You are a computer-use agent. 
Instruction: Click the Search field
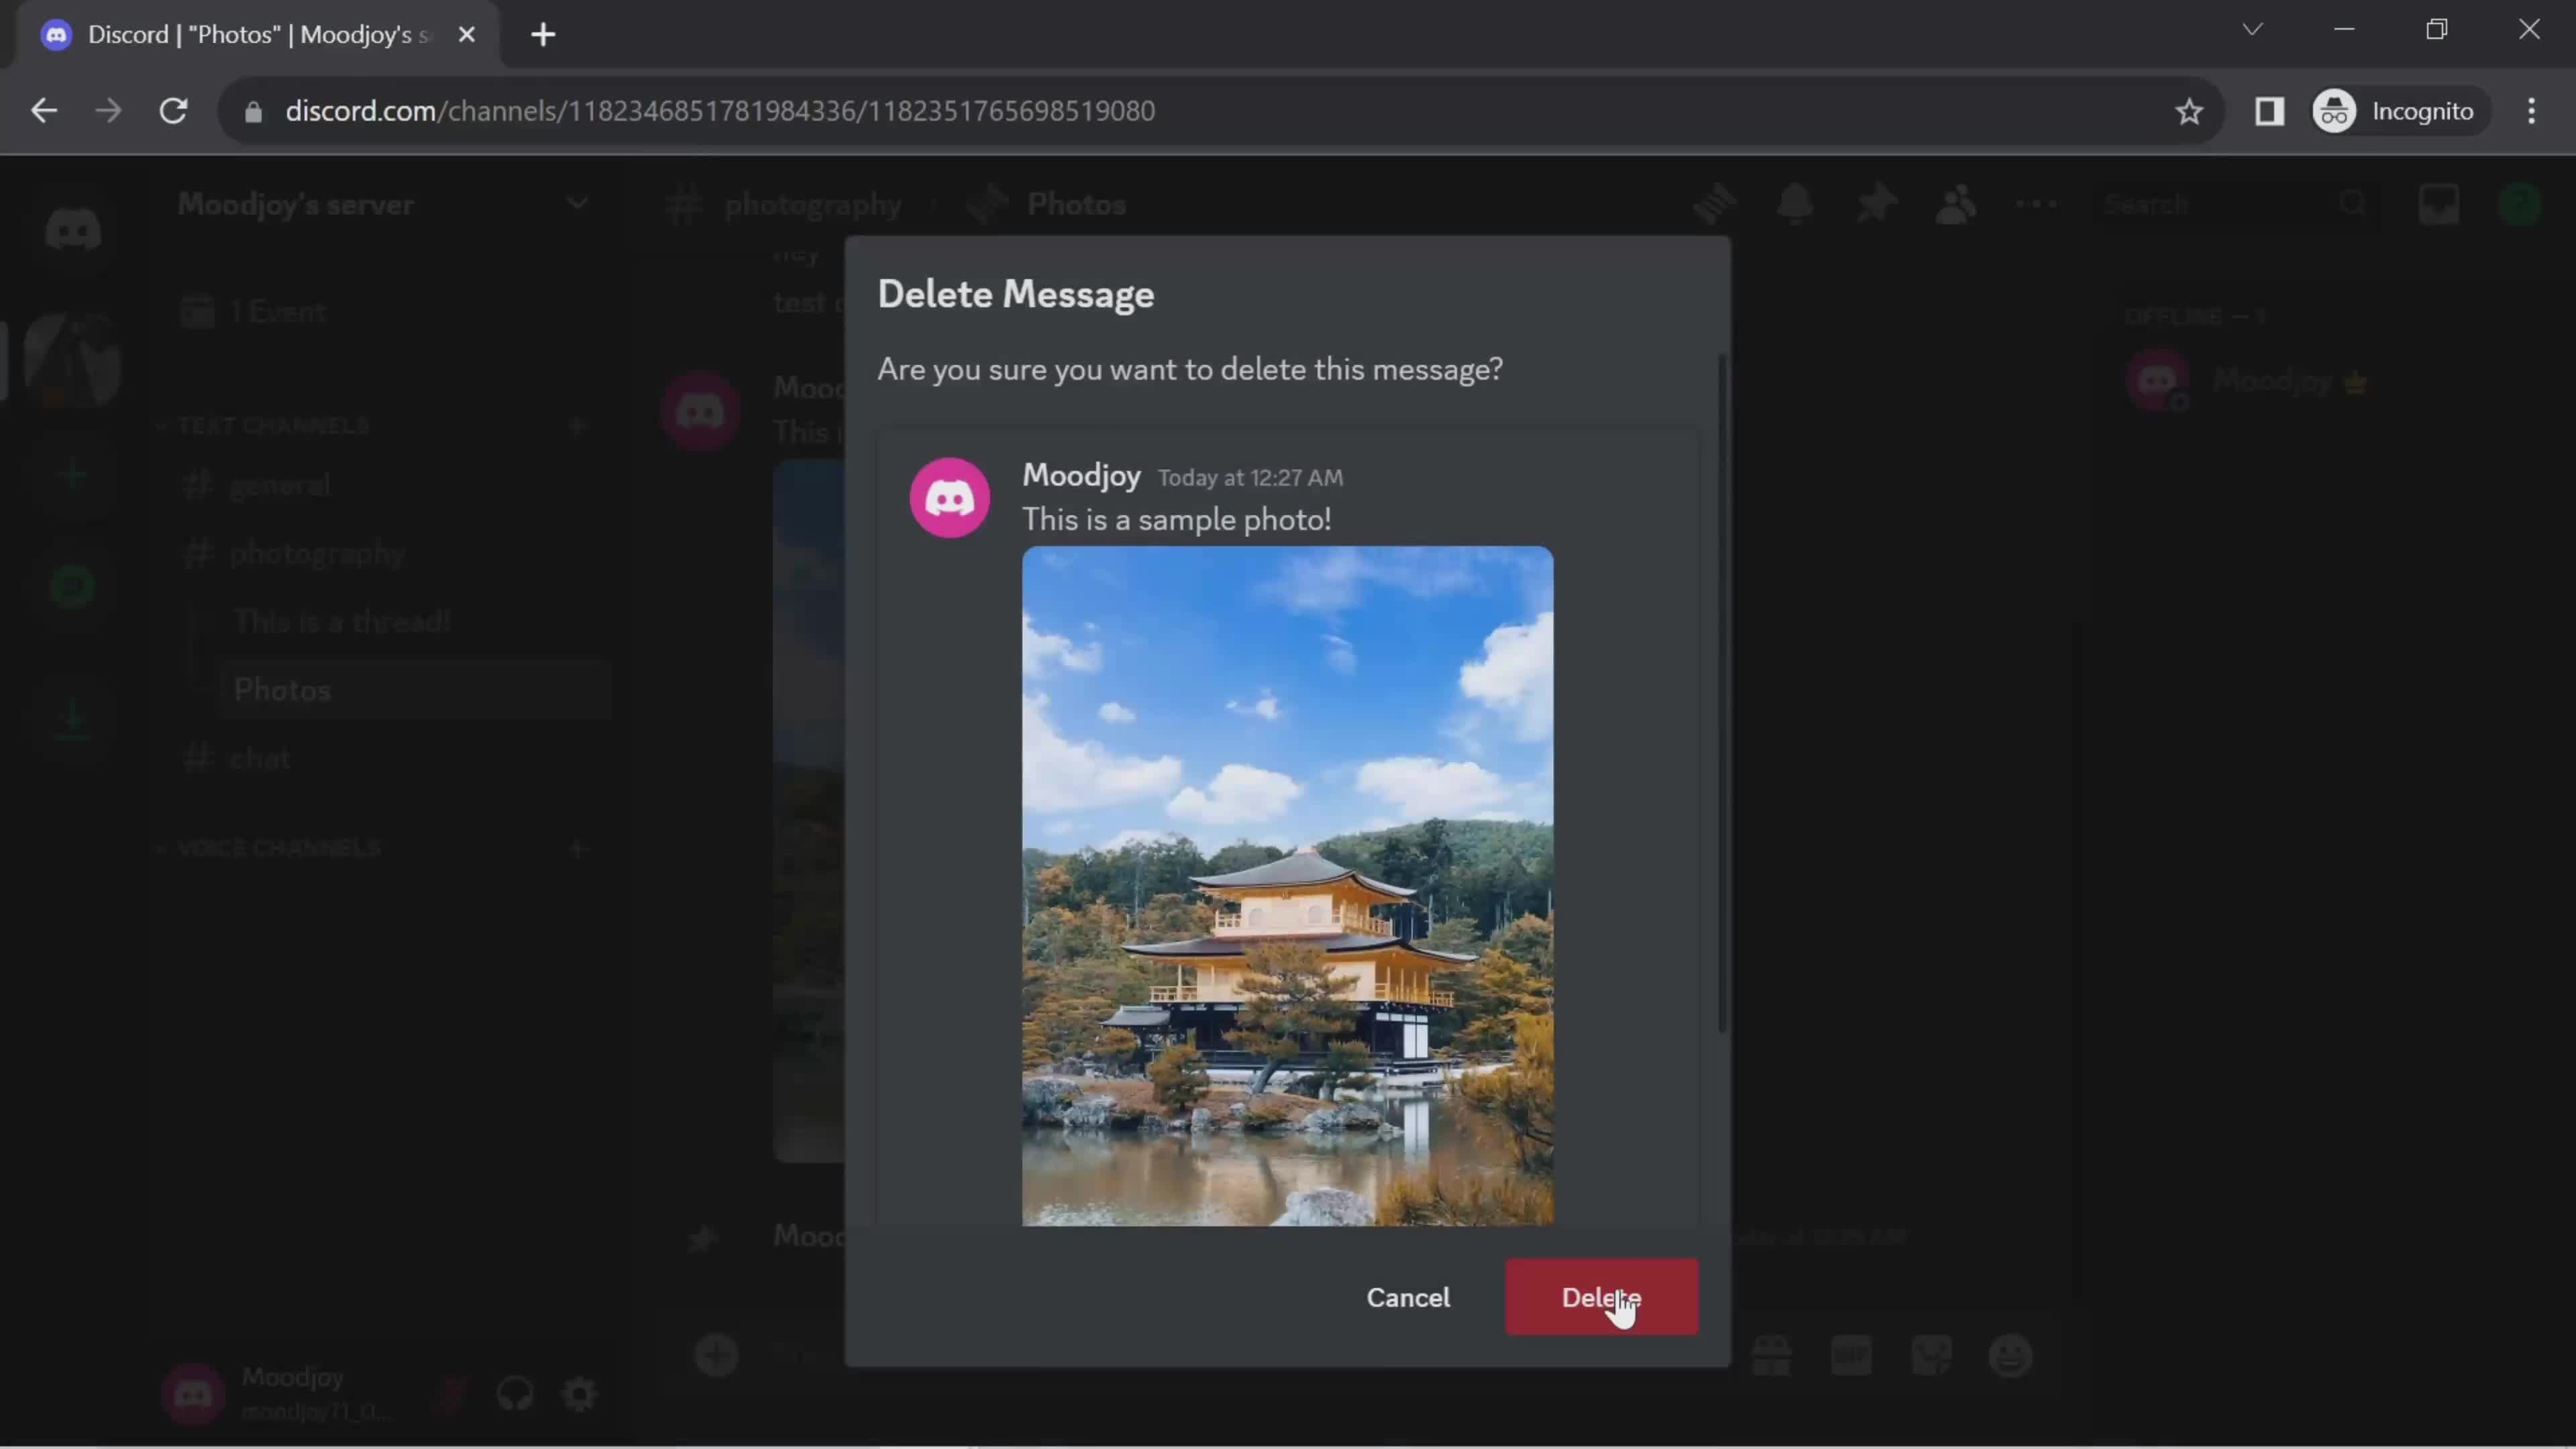pos(2237,204)
